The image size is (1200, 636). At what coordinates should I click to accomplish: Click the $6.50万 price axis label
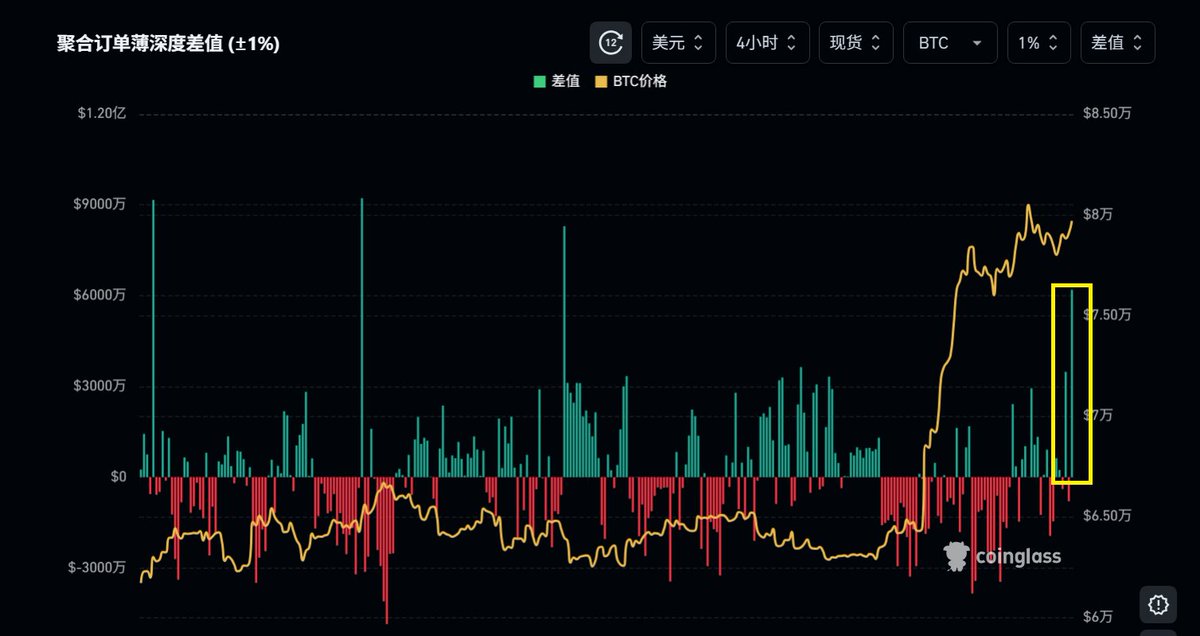(x=1108, y=516)
